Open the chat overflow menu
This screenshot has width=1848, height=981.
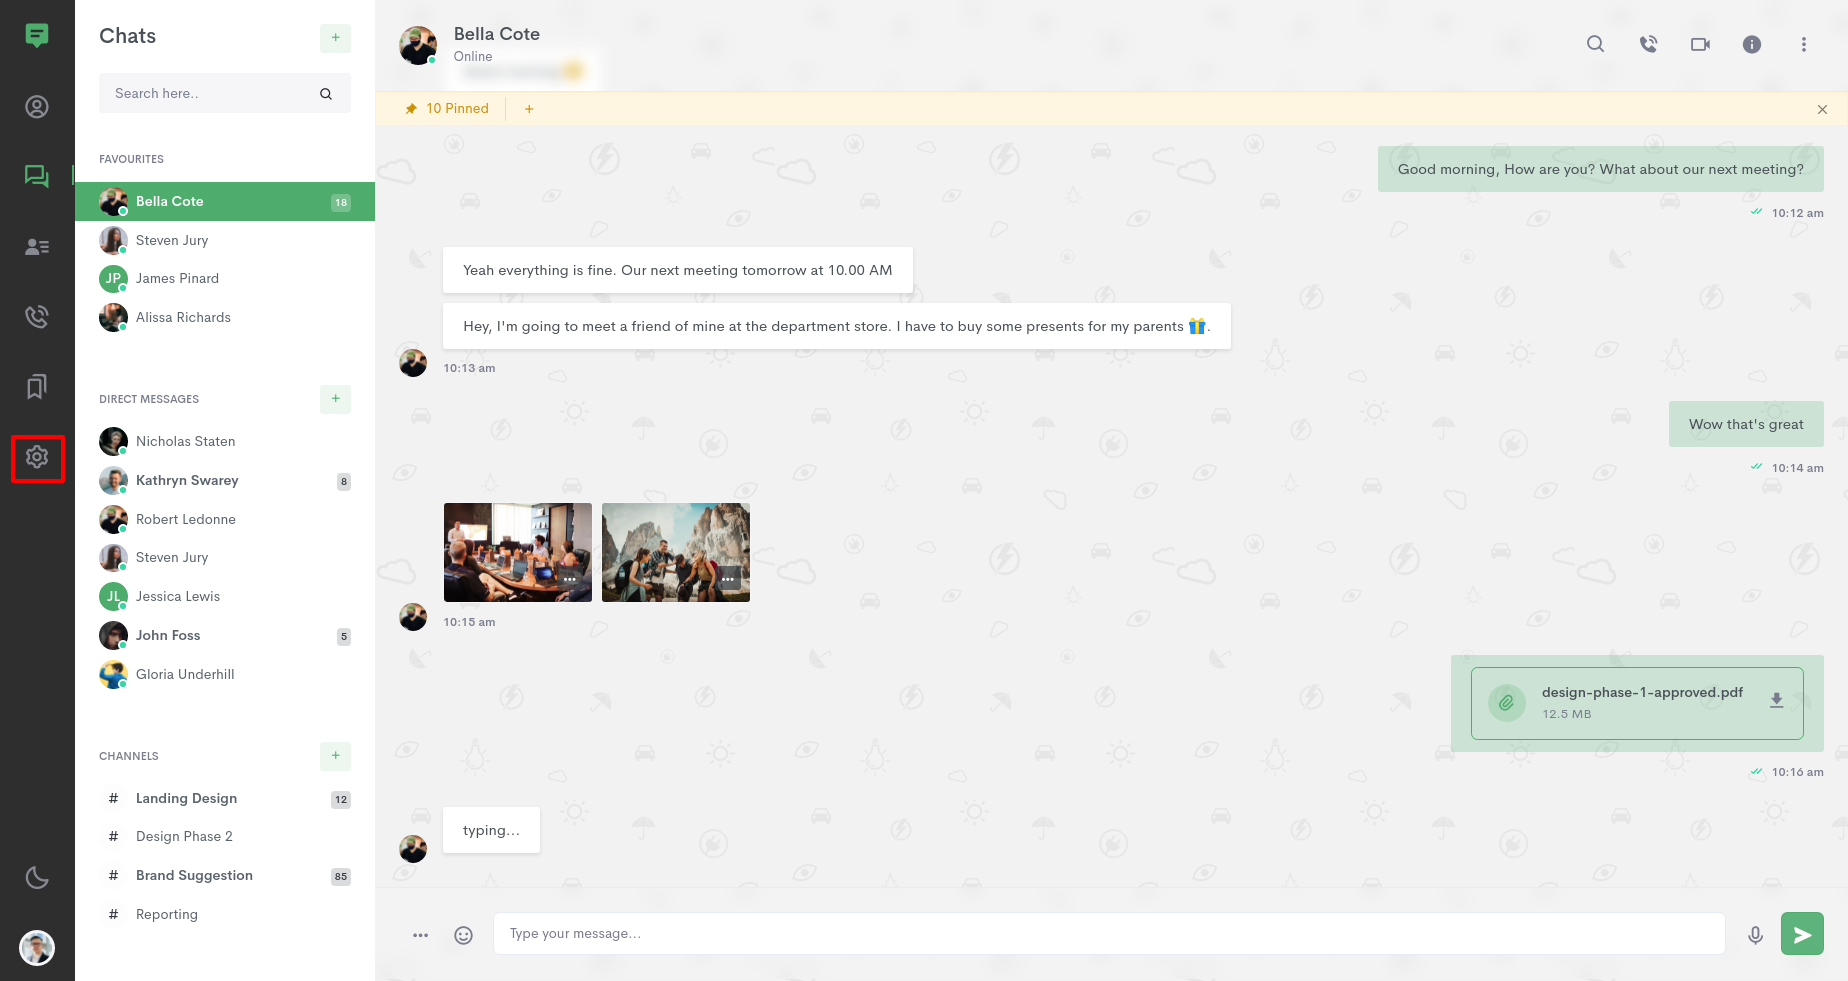tap(1803, 44)
